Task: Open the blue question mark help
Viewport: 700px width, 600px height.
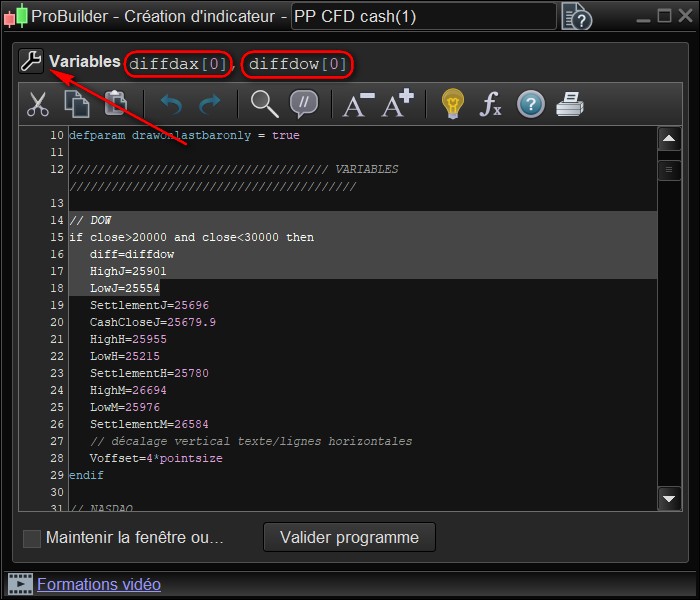Action: coord(531,104)
